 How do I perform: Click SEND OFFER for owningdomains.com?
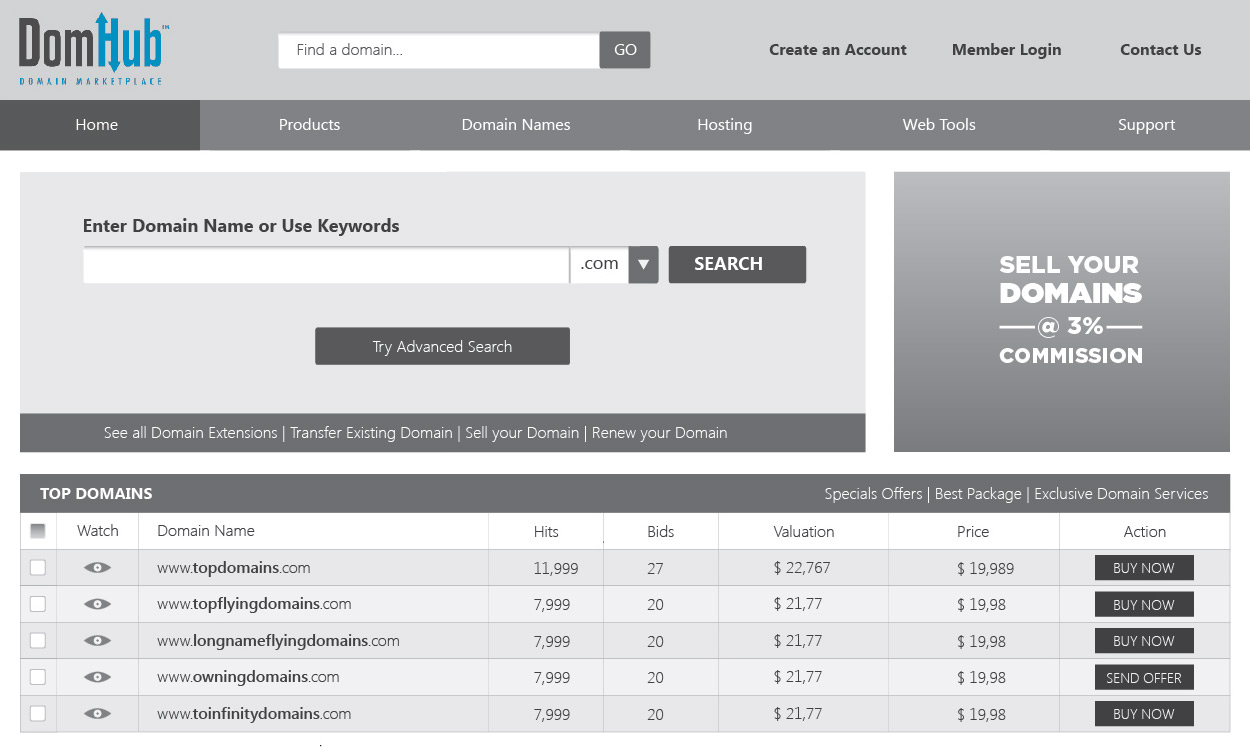point(1144,678)
